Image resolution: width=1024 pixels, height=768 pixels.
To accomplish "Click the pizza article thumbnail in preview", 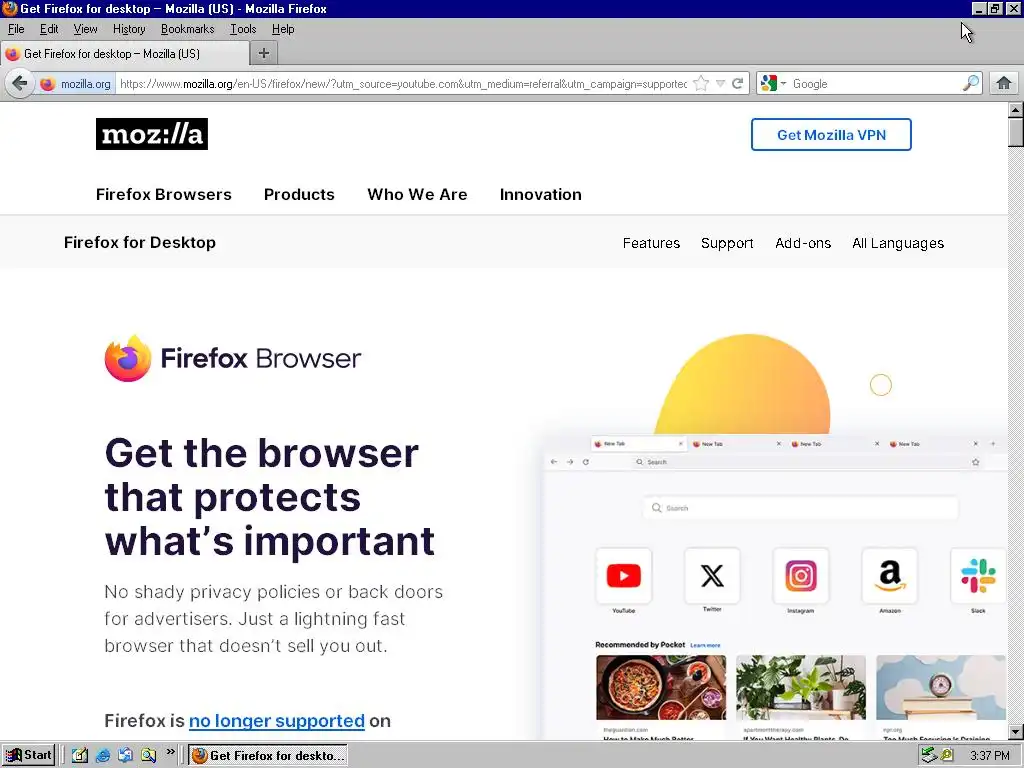I will pos(661,687).
